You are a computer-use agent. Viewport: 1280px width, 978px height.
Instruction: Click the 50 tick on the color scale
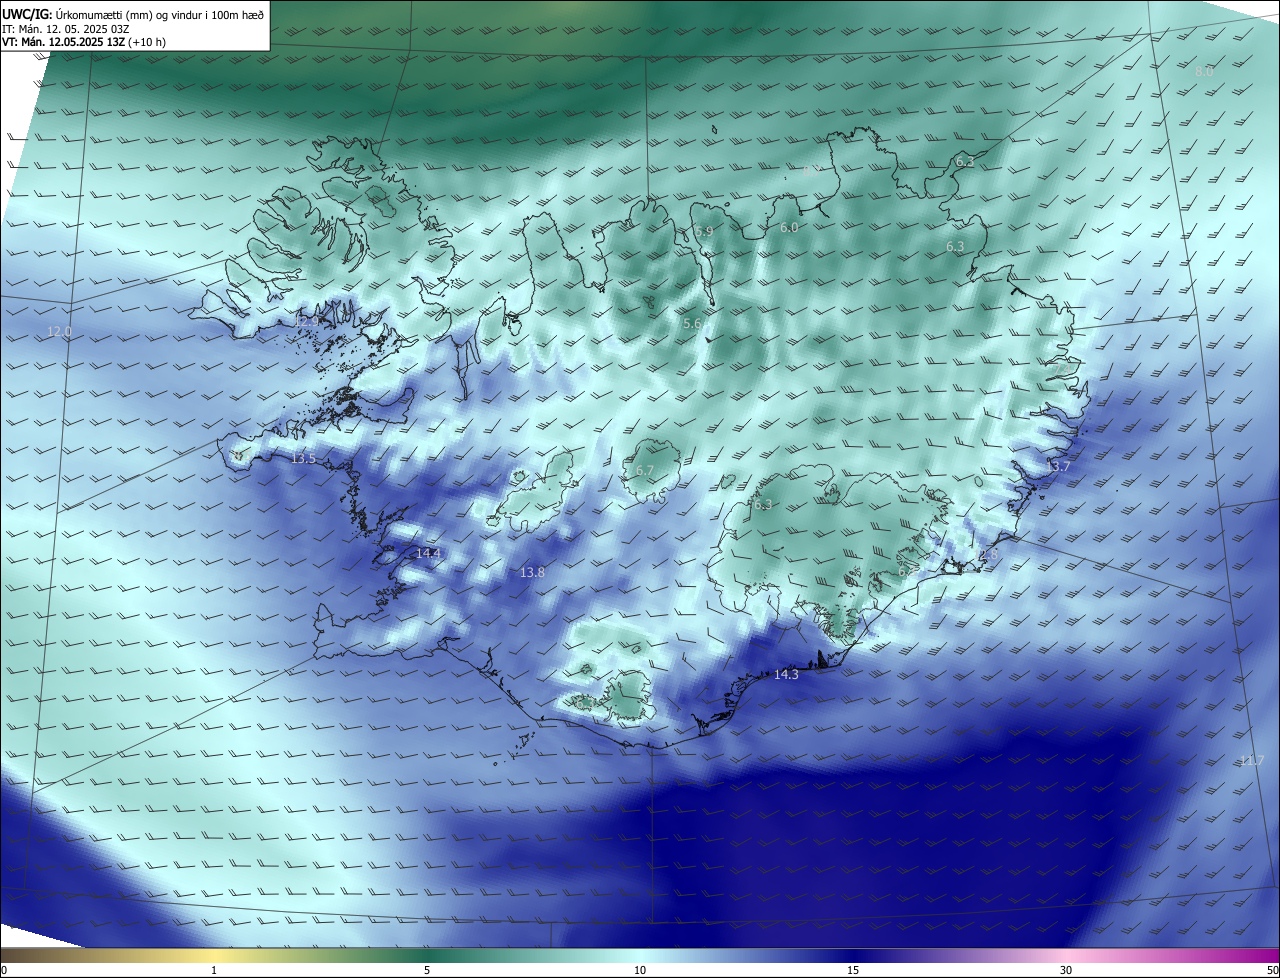tap(1272, 970)
